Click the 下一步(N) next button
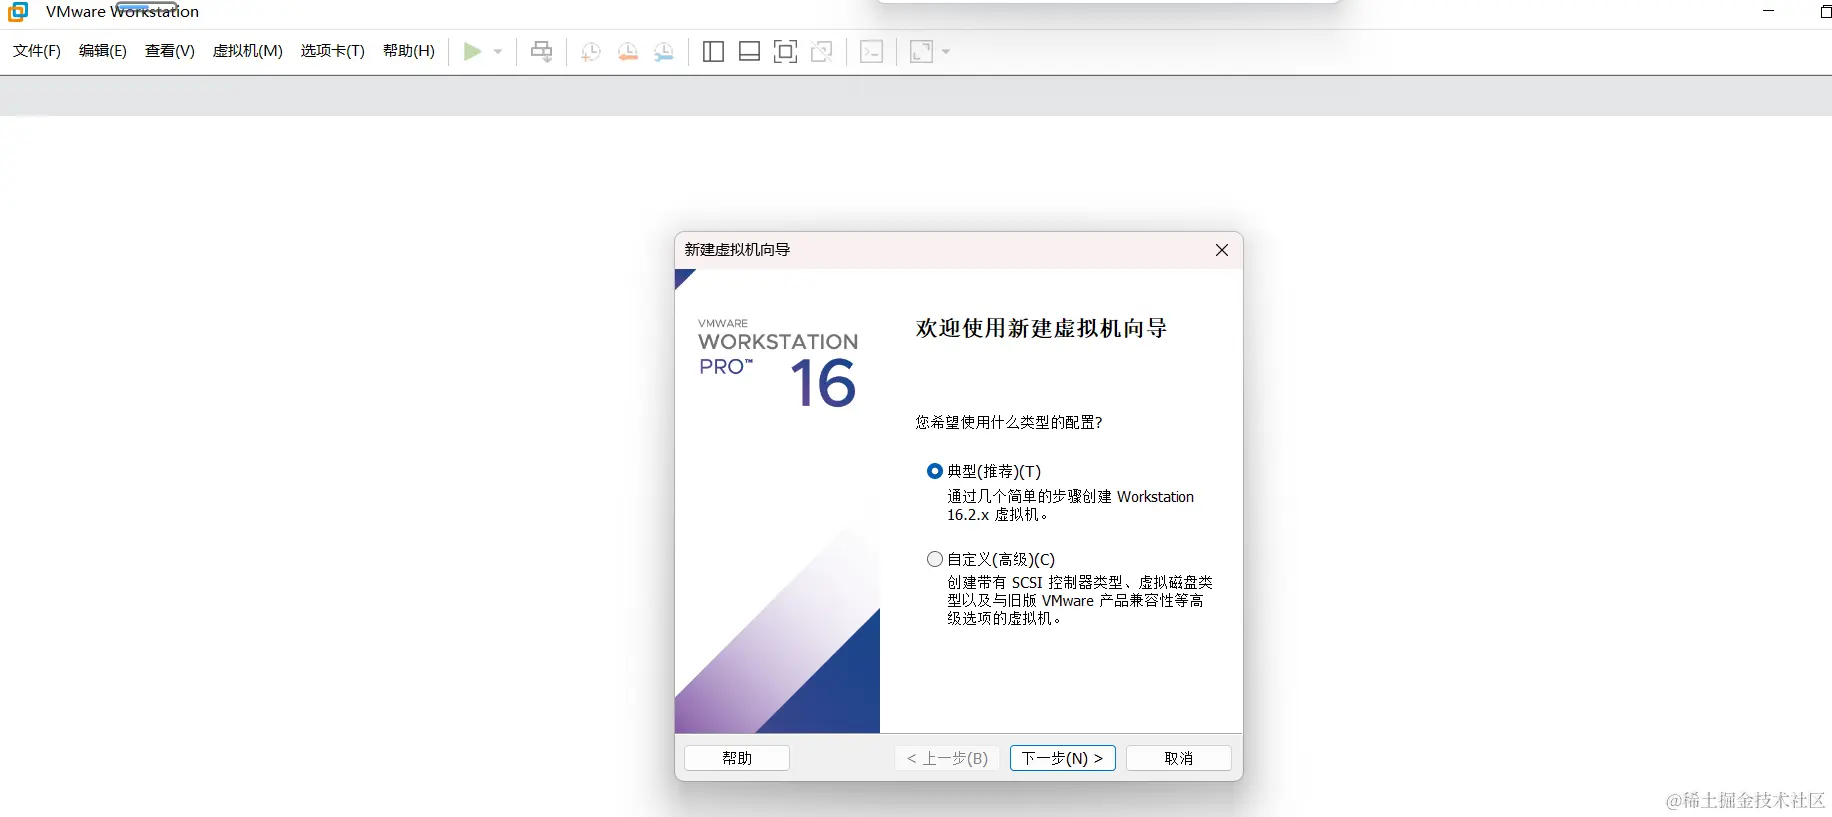Viewport: 1832px width, 817px height. tap(1062, 758)
